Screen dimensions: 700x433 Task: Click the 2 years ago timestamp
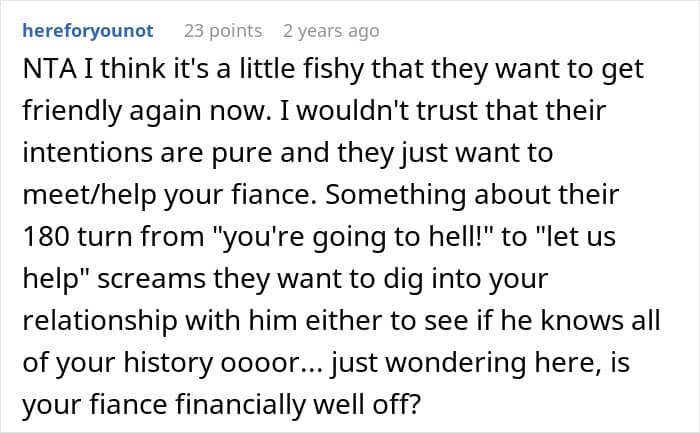coord(331,31)
